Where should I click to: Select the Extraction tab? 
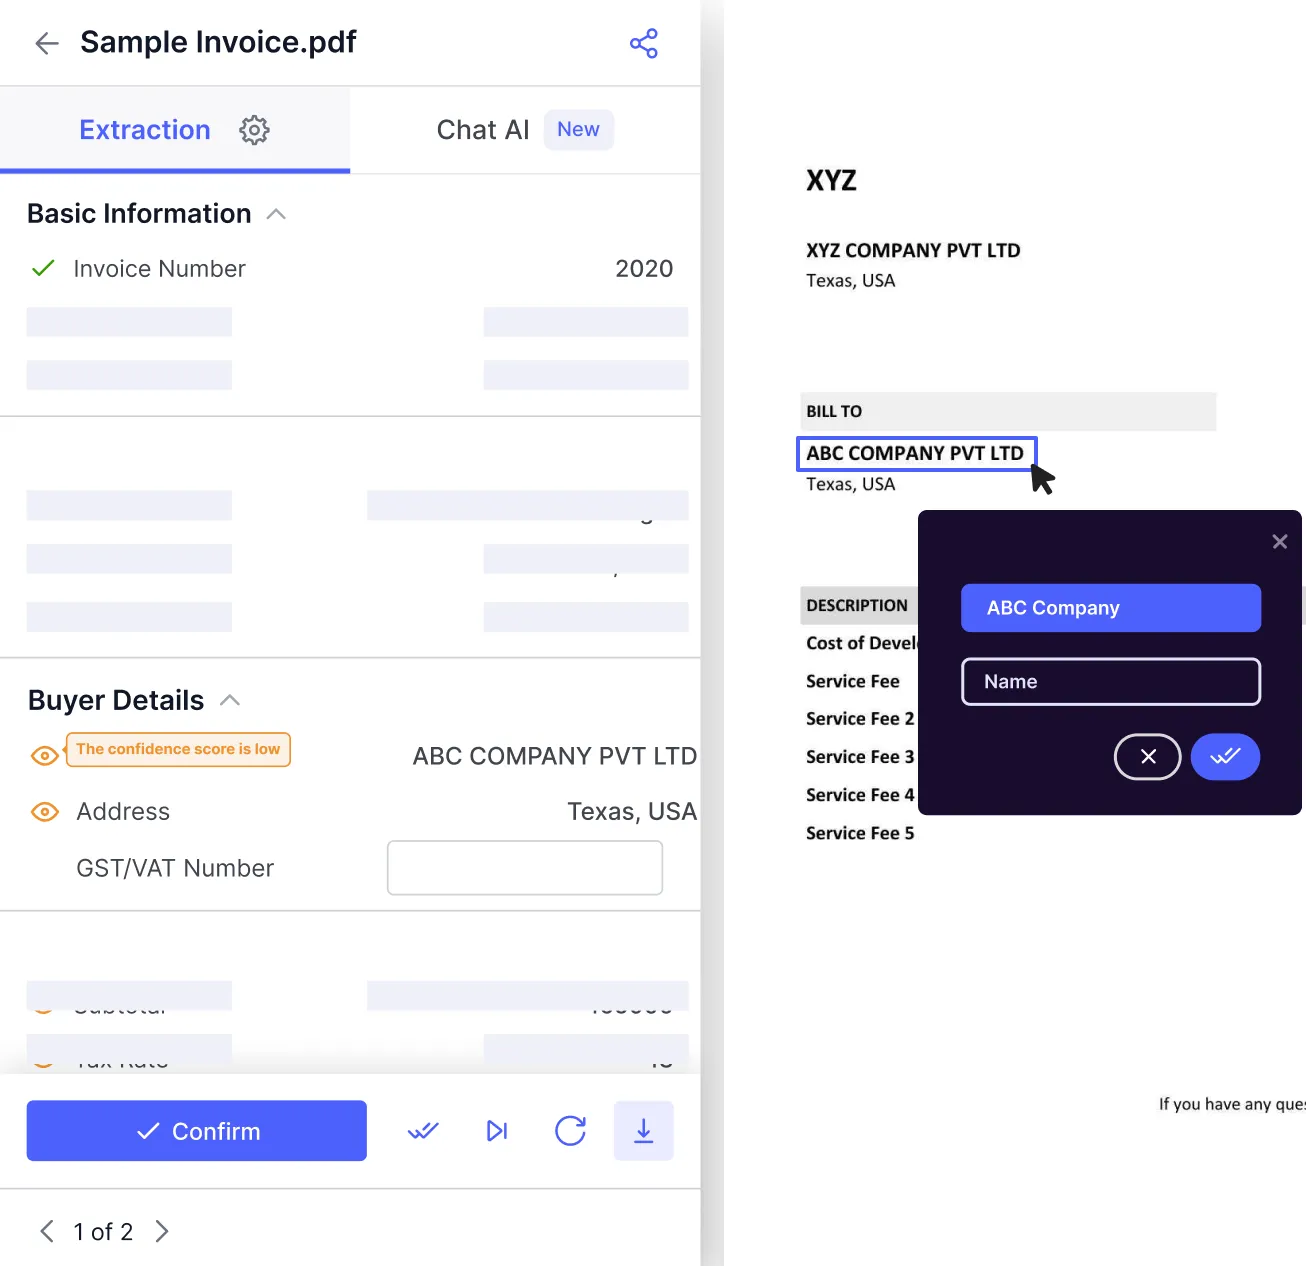[145, 129]
